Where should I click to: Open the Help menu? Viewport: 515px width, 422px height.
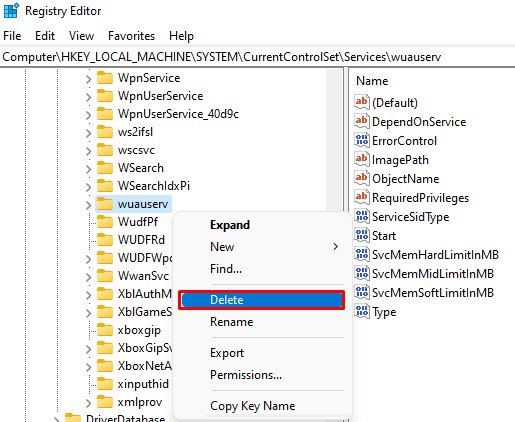[x=181, y=36]
